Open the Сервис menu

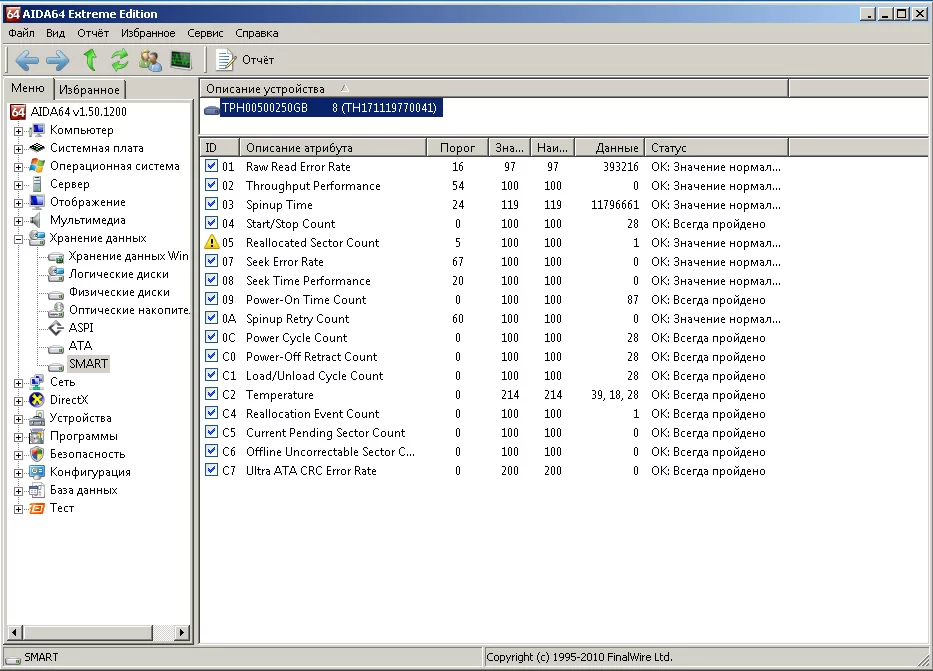(x=205, y=33)
